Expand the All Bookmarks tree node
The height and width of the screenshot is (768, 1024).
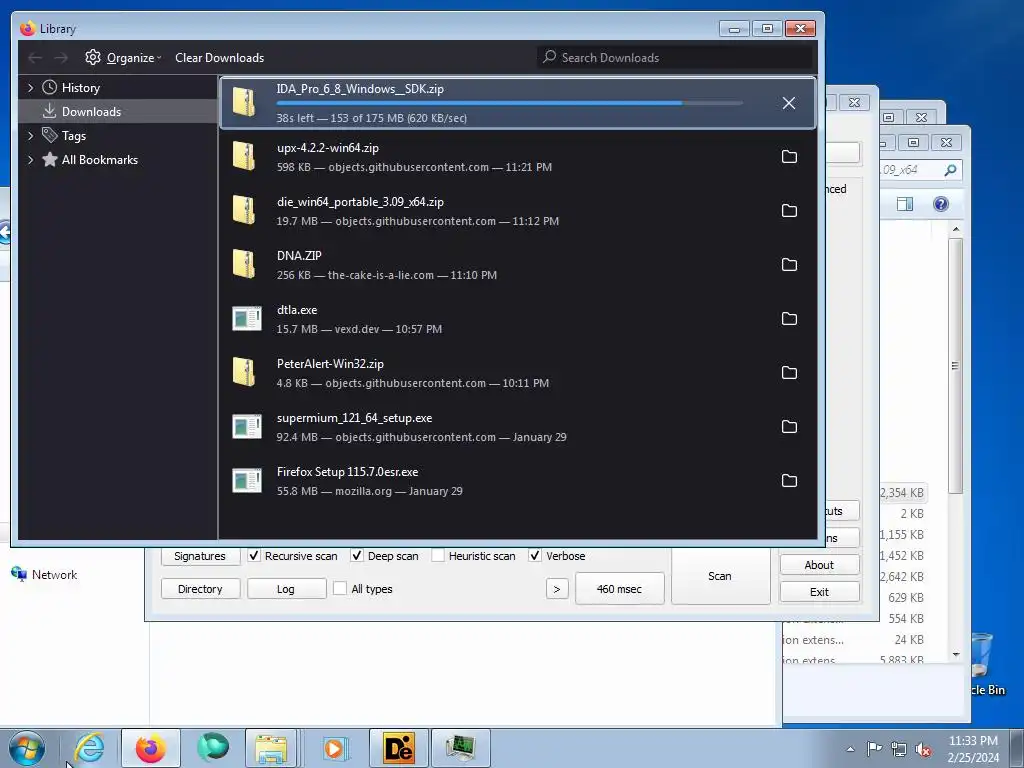pos(30,160)
